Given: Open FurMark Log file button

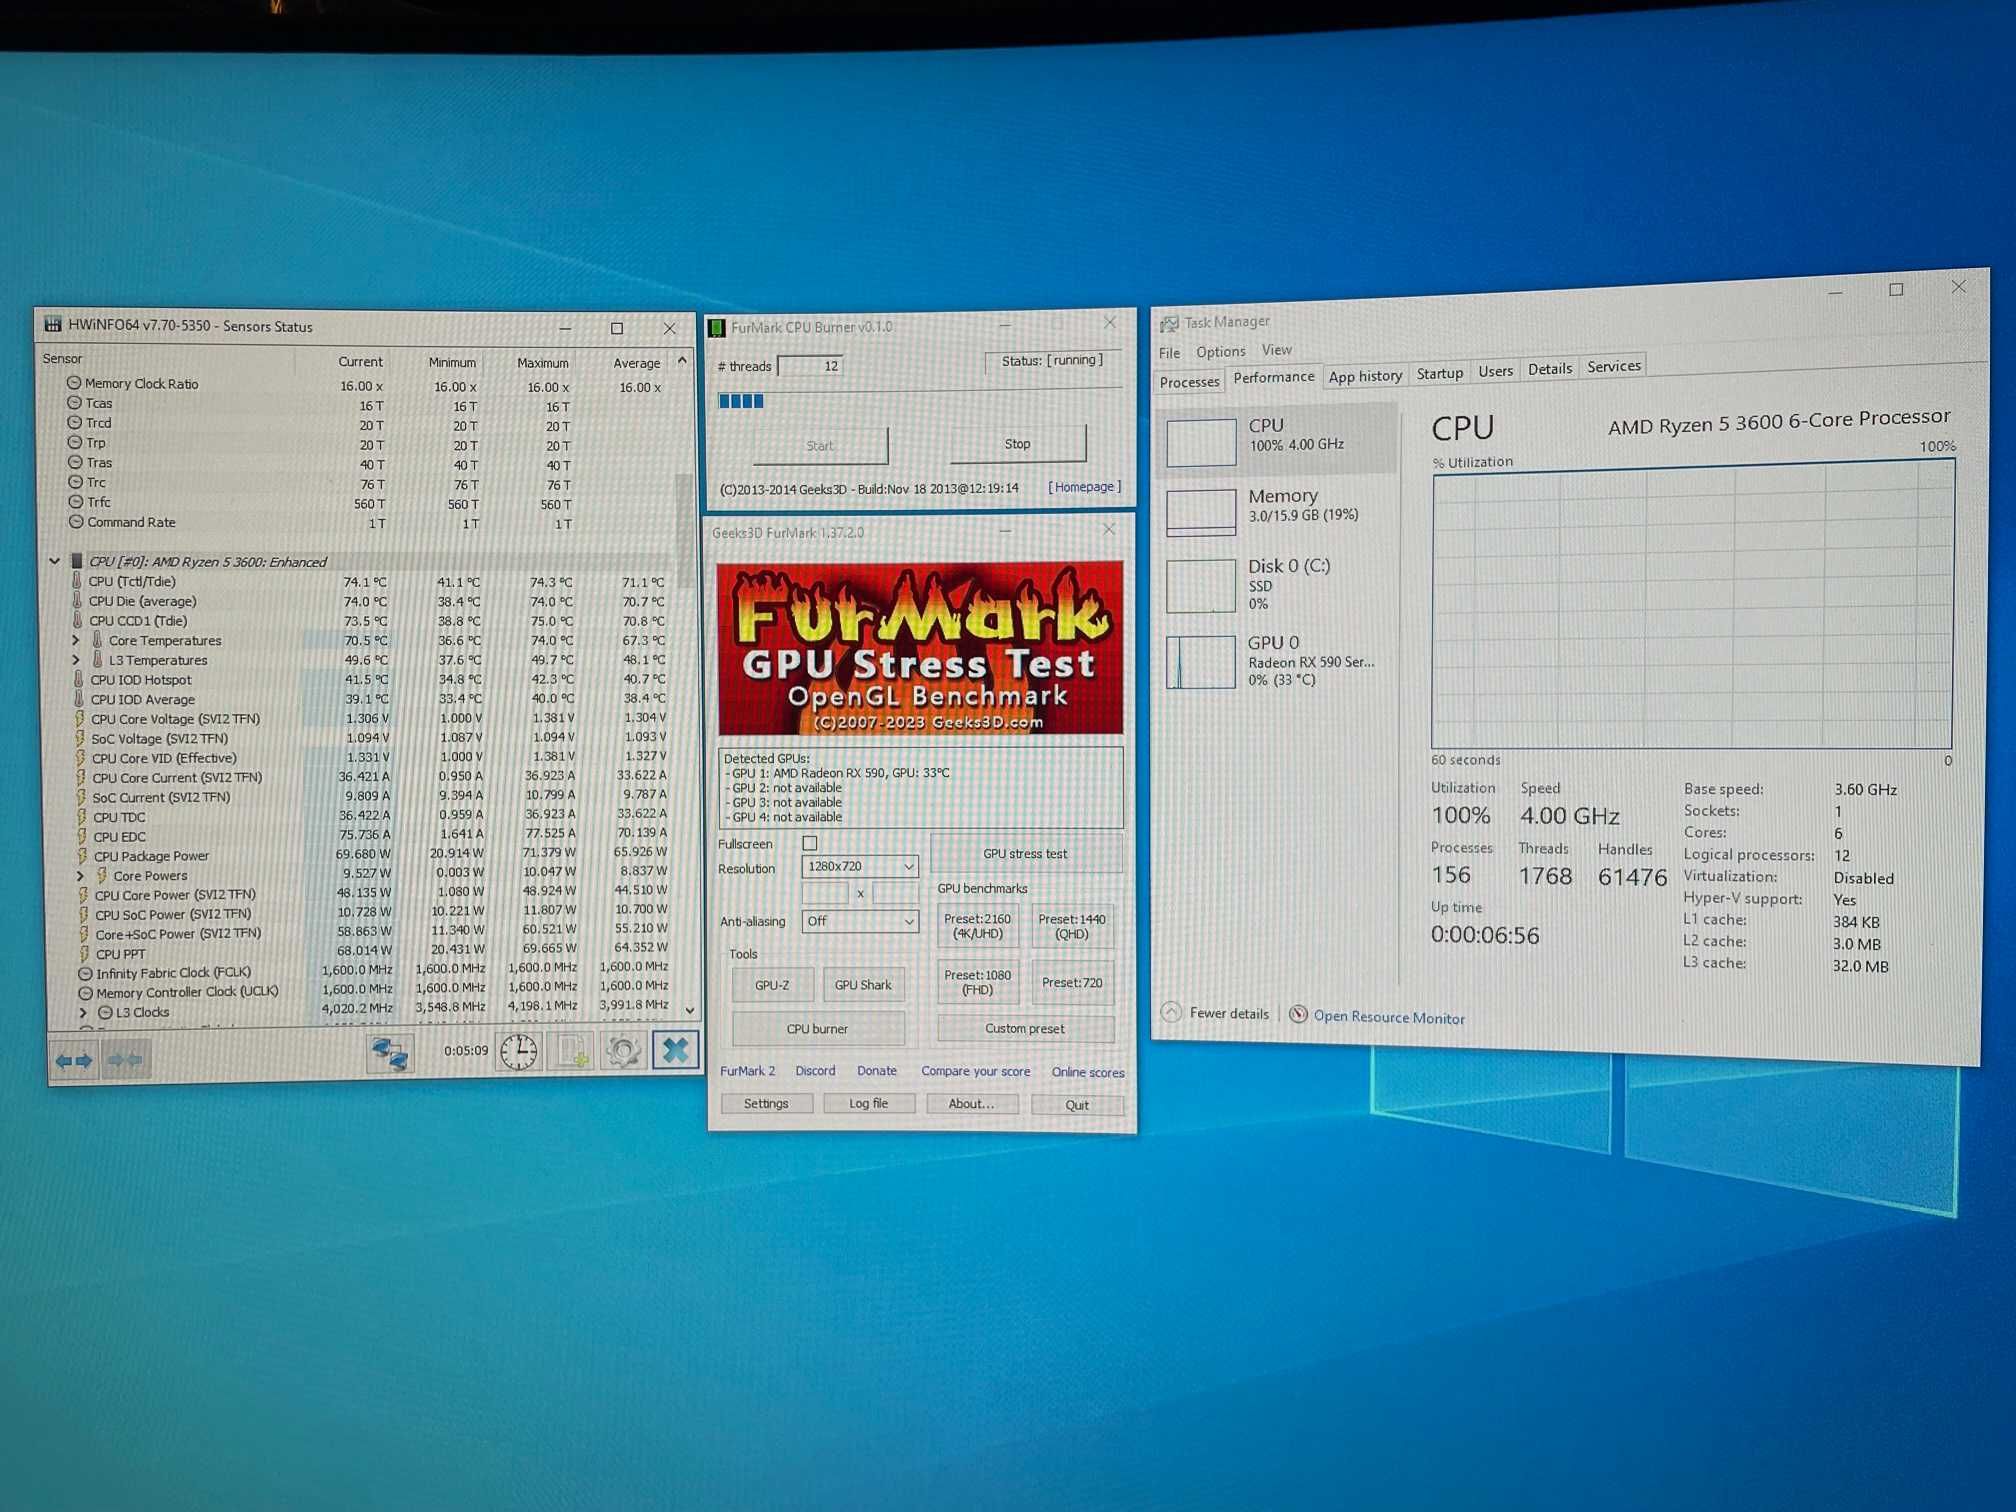Looking at the screenshot, I should [x=869, y=1103].
